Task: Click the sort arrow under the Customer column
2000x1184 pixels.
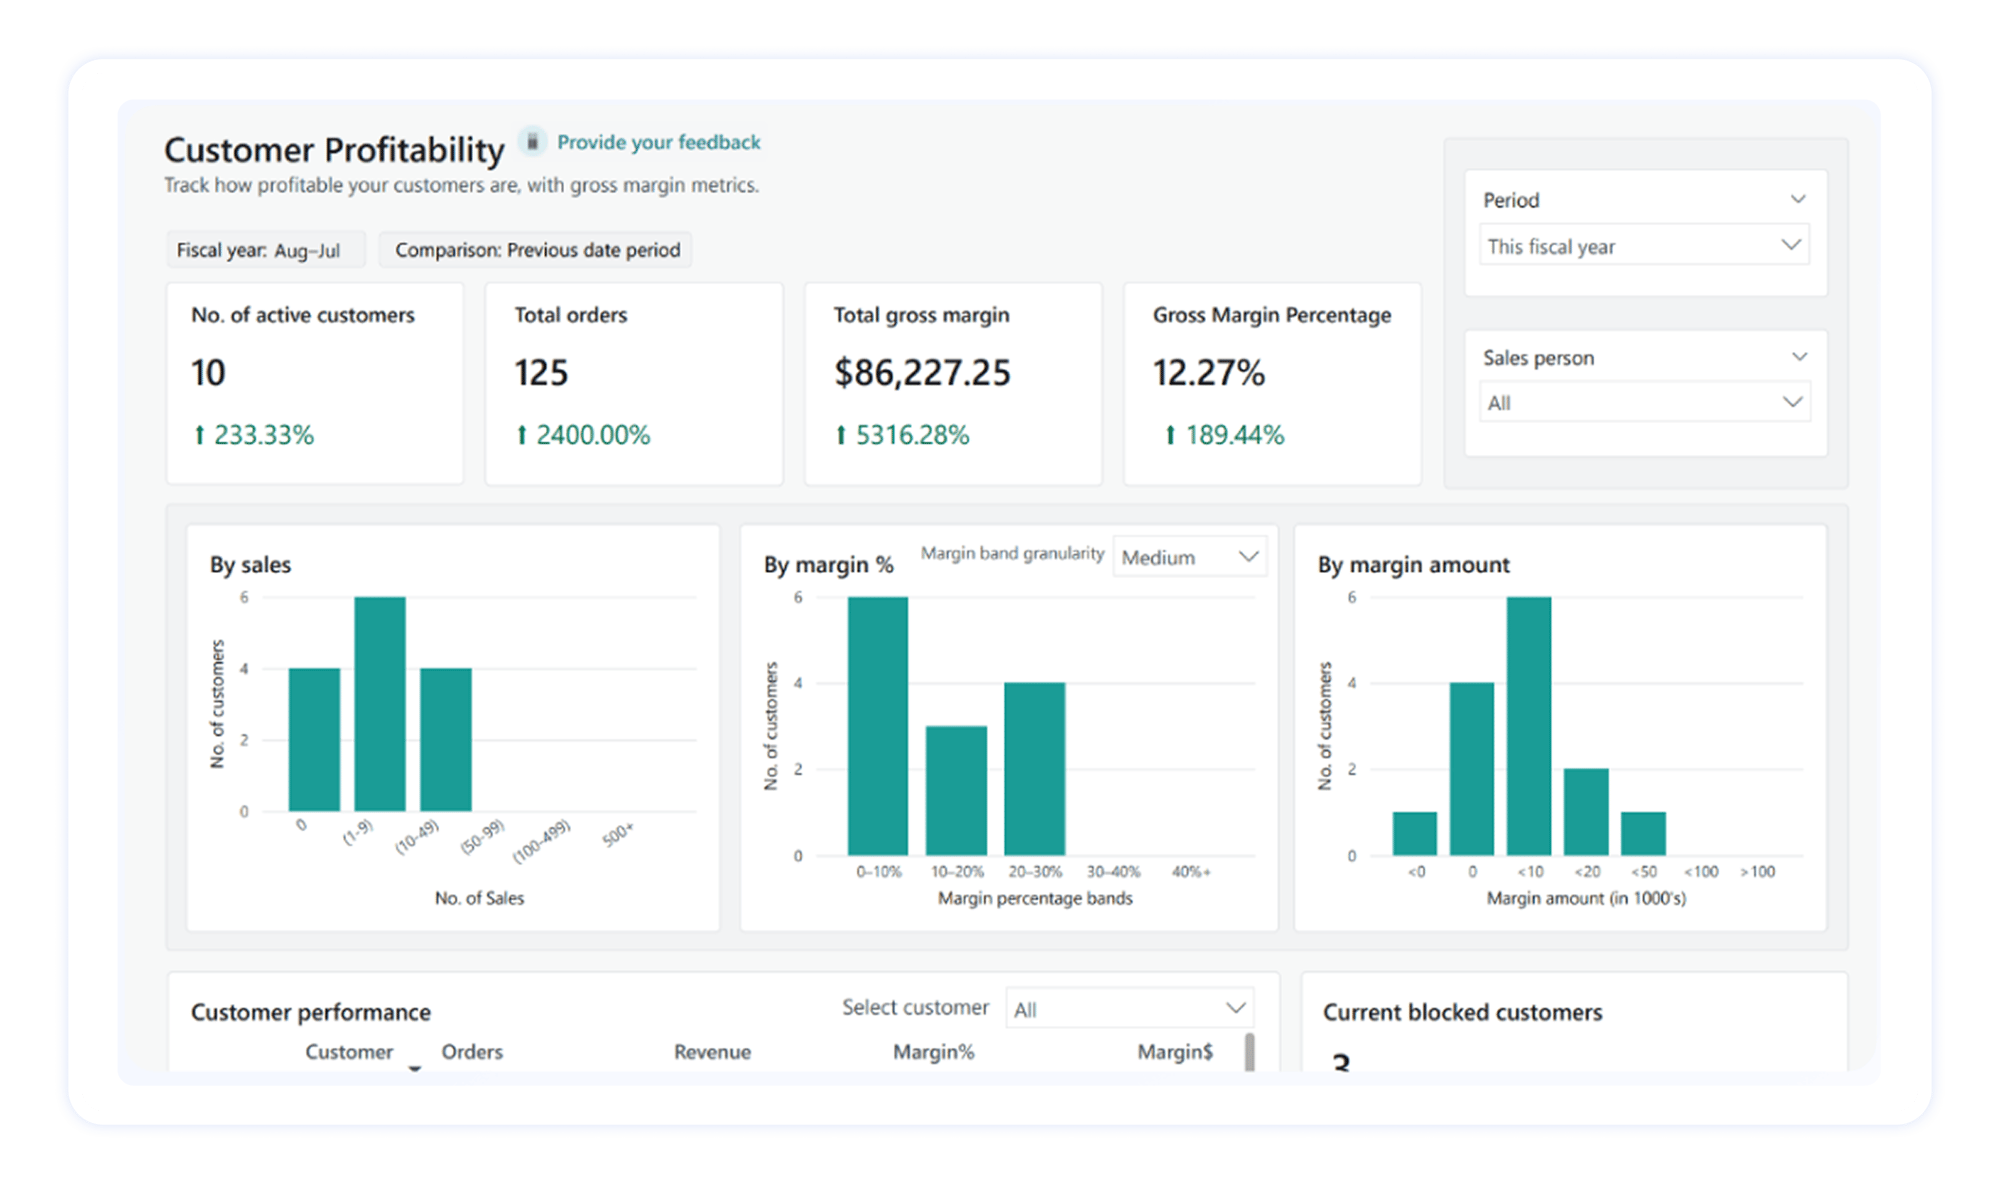Action: (414, 1068)
